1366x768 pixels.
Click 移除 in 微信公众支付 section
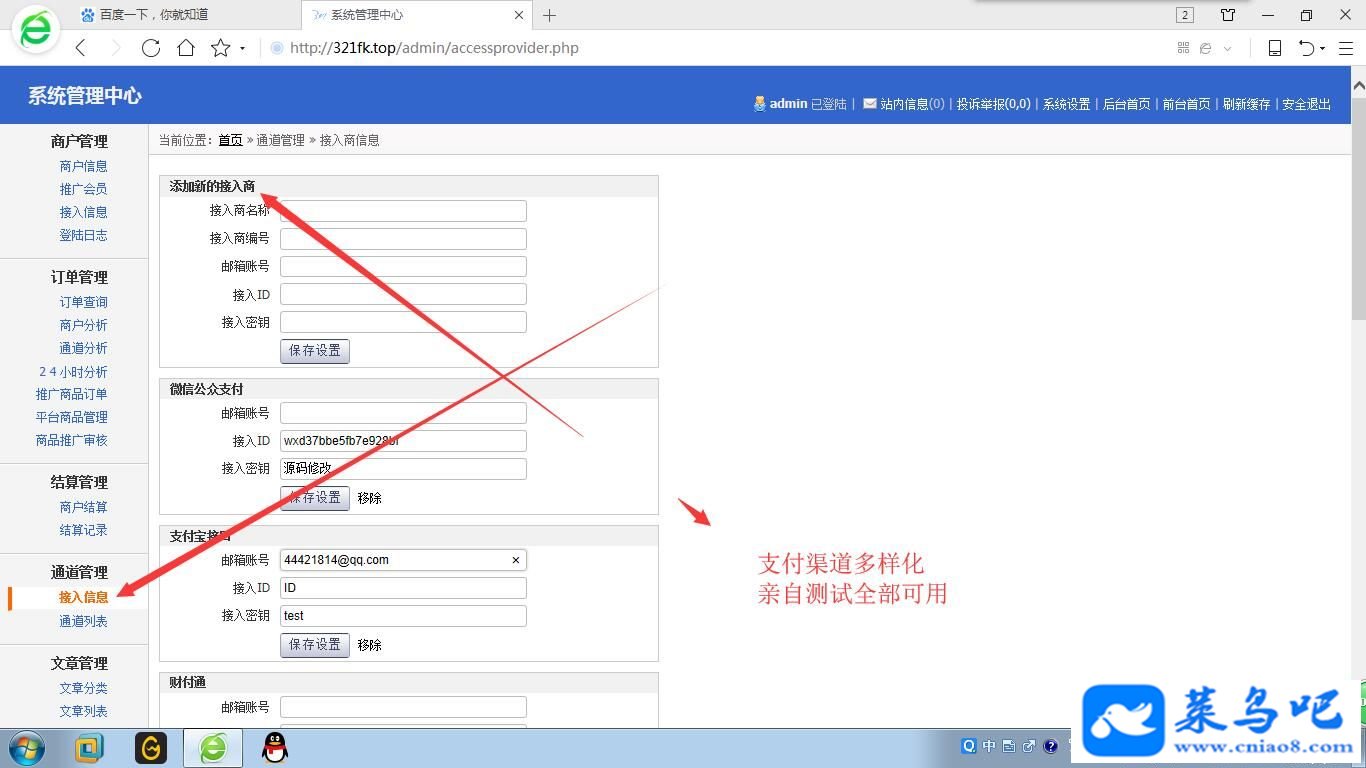click(369, 498)
